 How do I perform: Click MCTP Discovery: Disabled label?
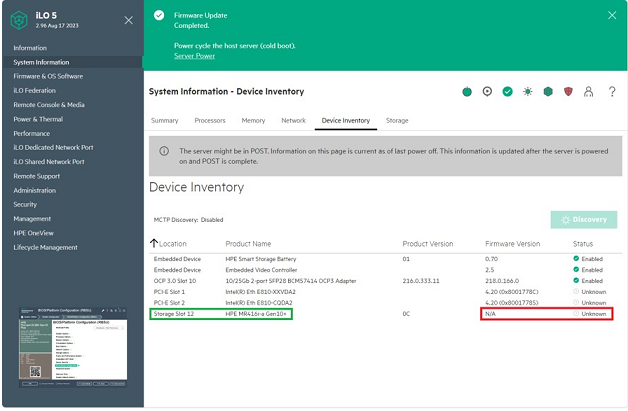tap(188, 220)
